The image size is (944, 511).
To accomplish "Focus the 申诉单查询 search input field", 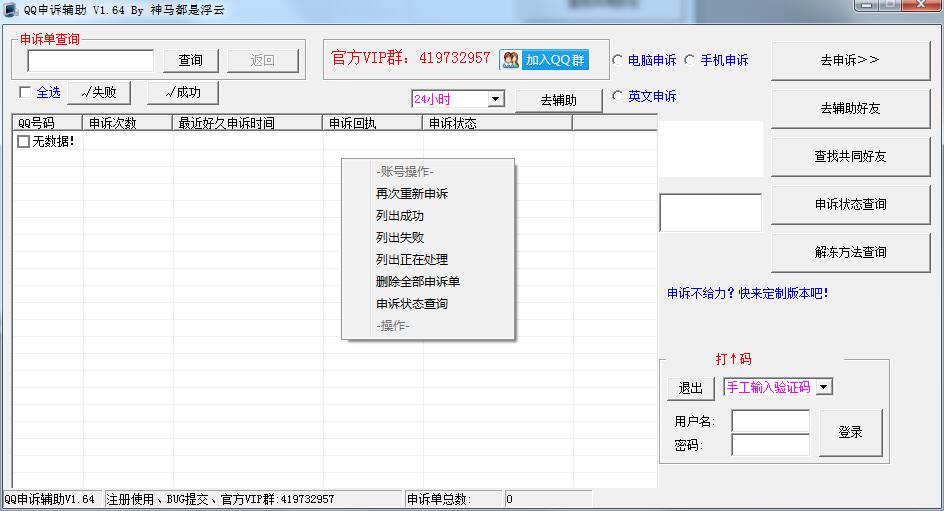I will 91,60.
